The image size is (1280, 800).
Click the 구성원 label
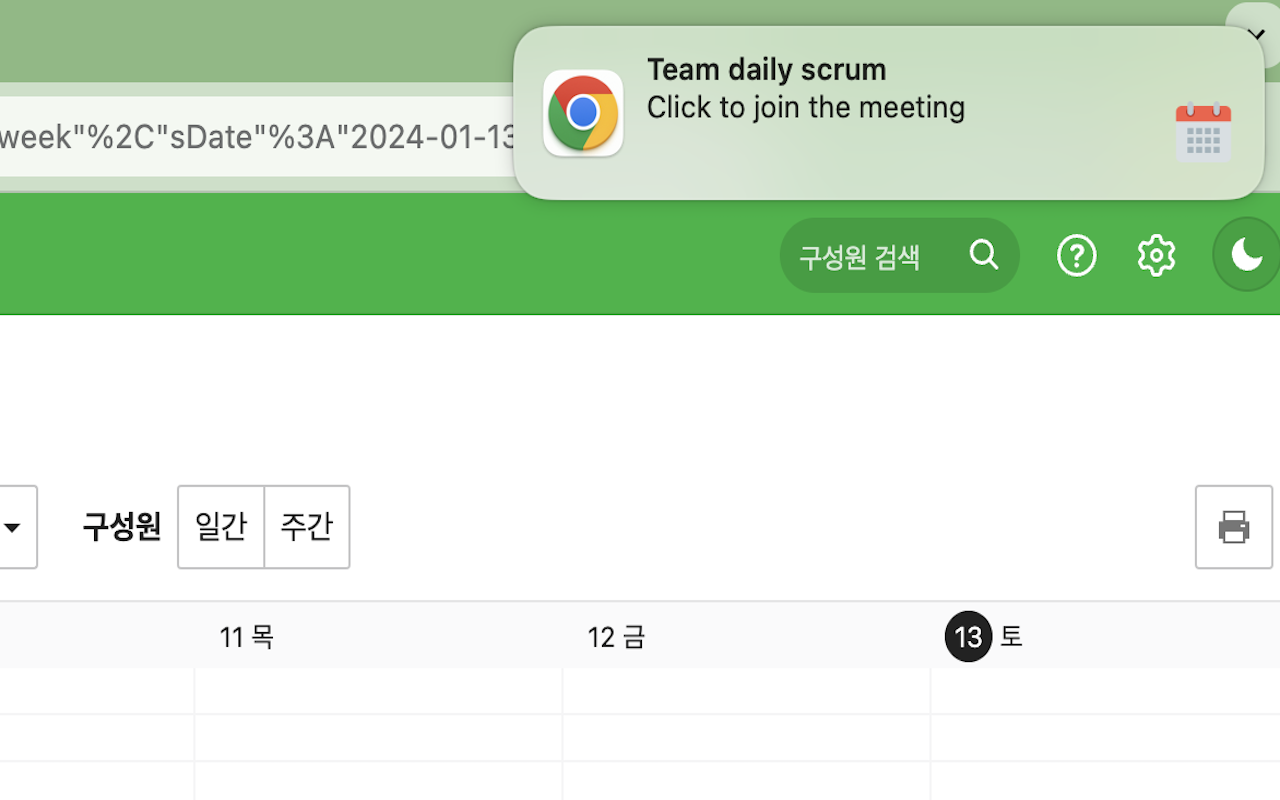(121, 527)
